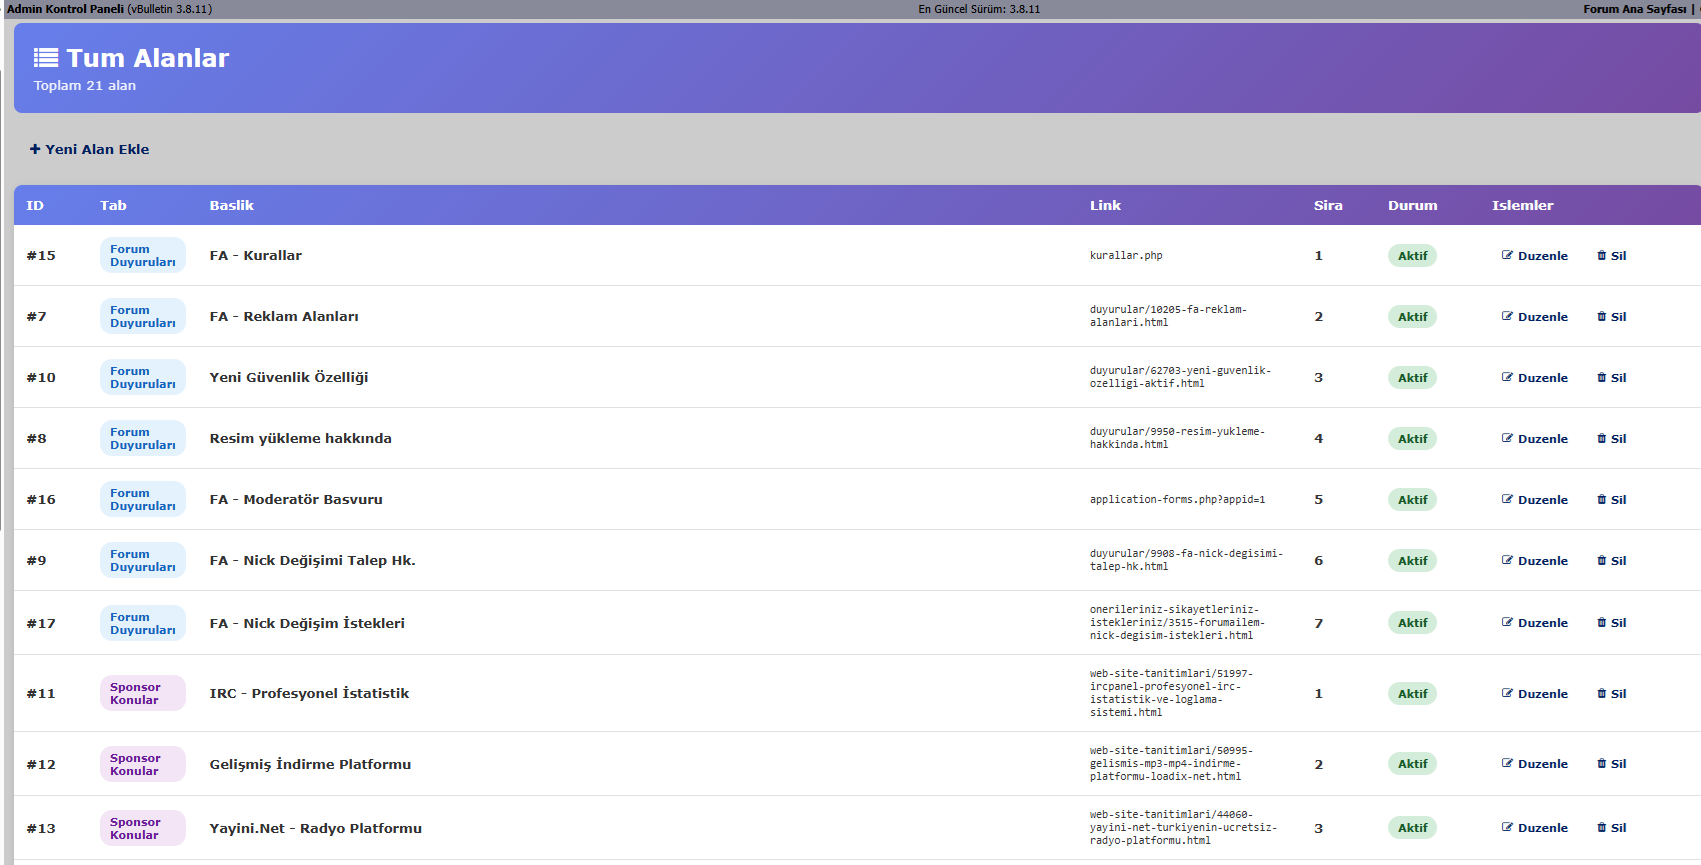Click the kurallar.php link text

pyautogui.click(x=1126, y=256)
